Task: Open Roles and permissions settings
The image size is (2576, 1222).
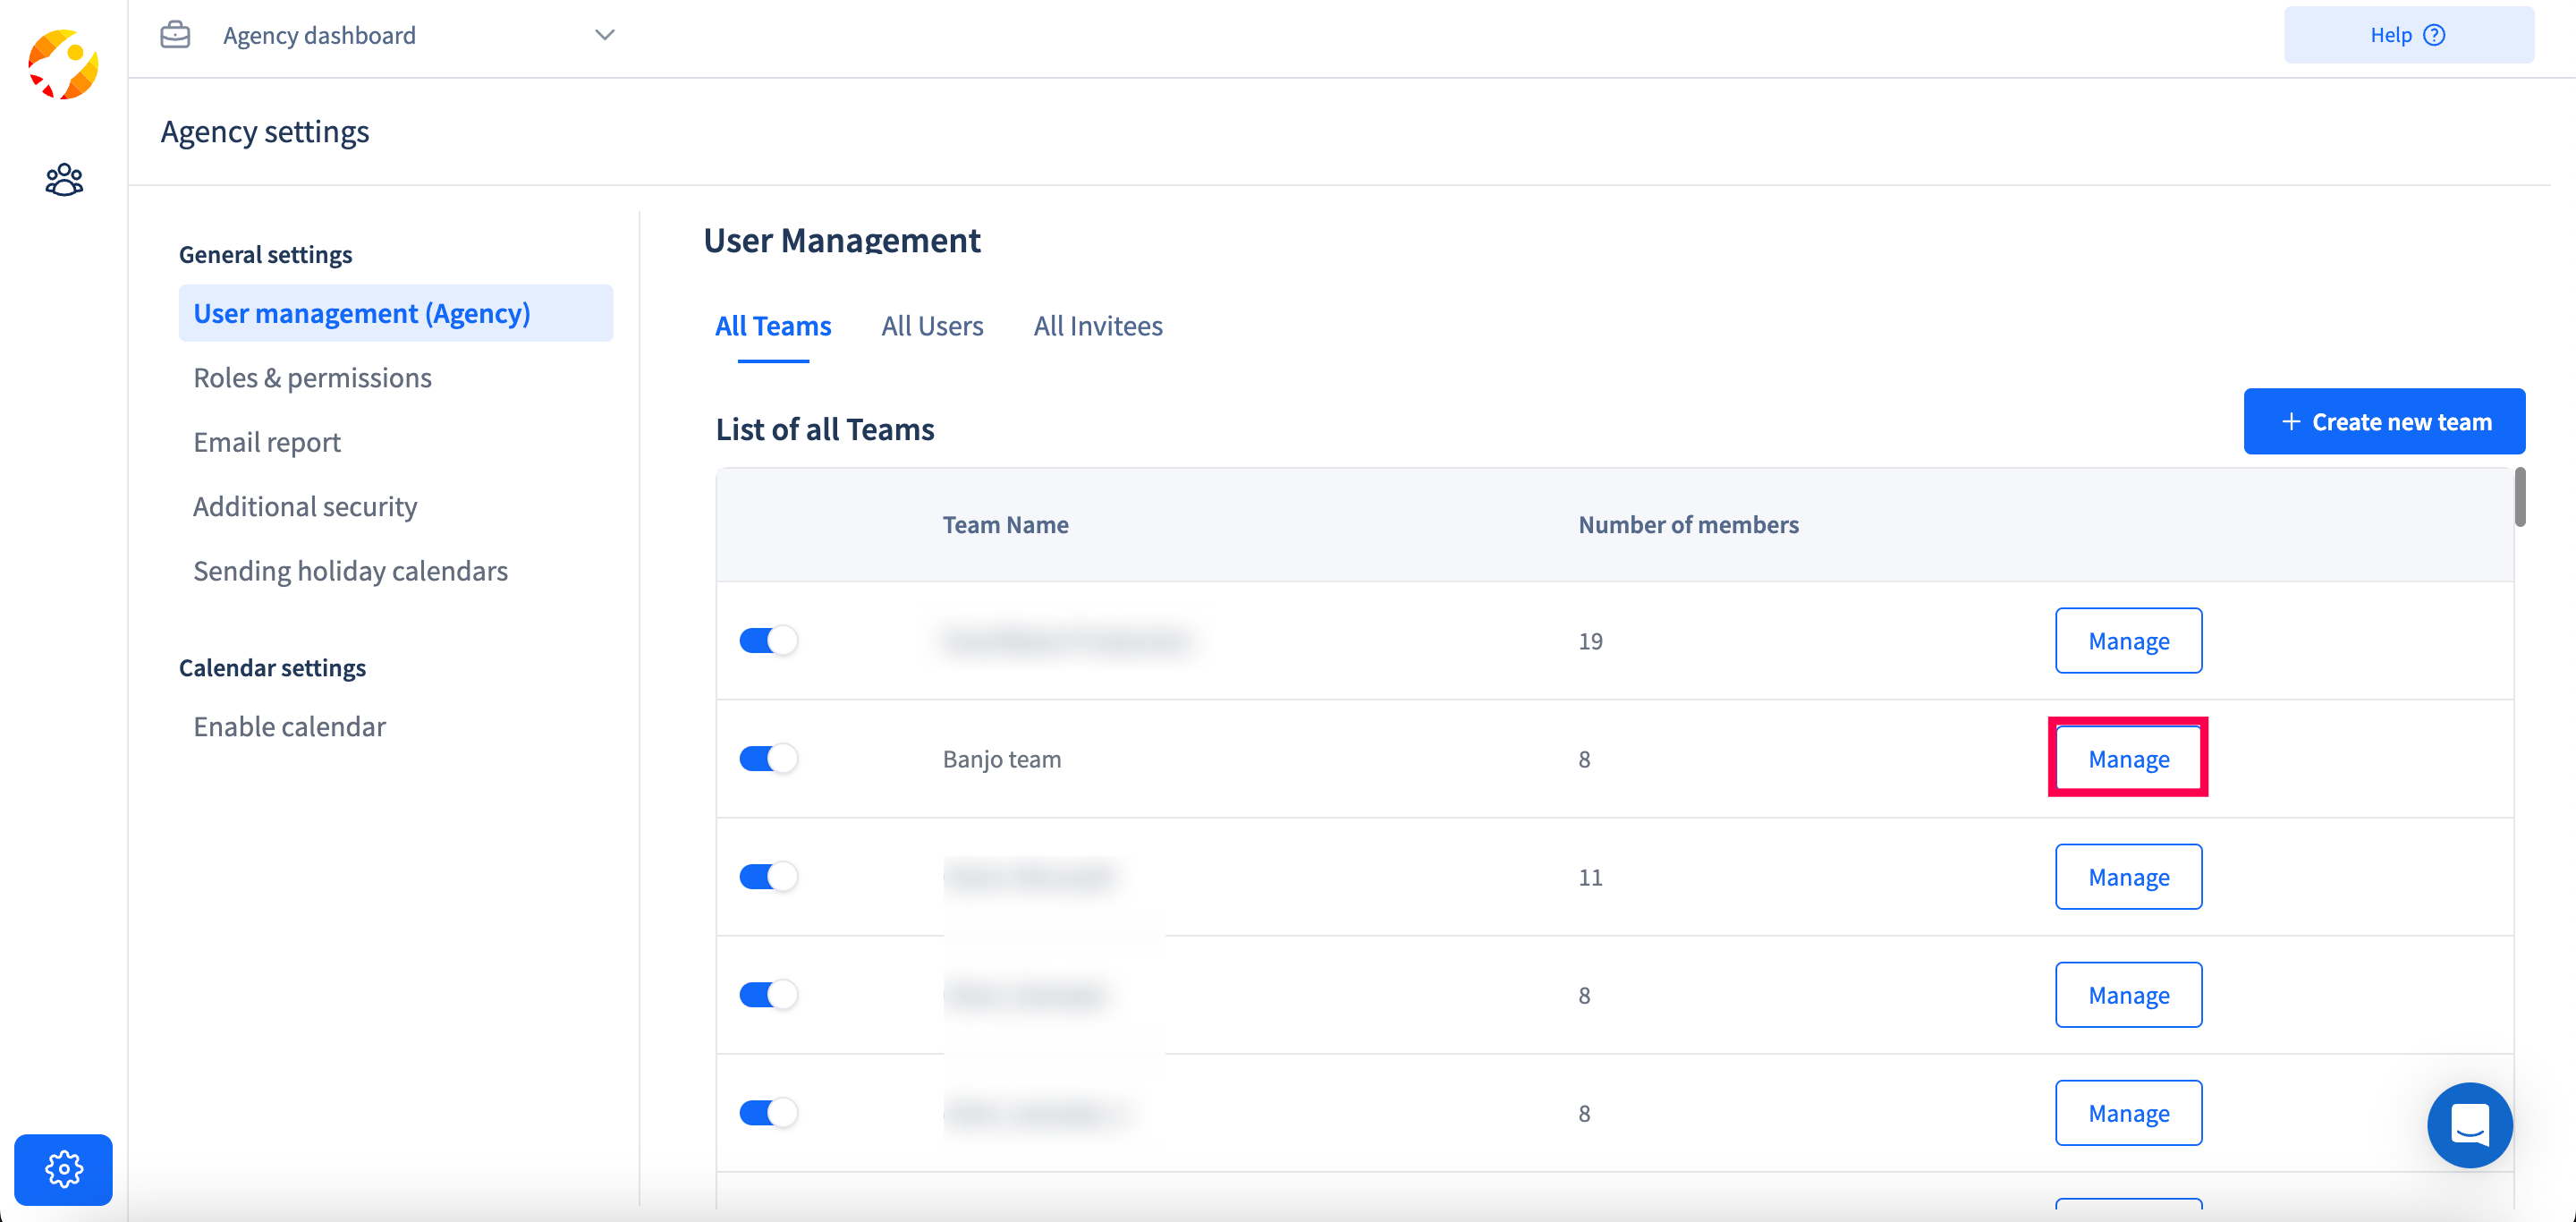Action: pos(312,376)
